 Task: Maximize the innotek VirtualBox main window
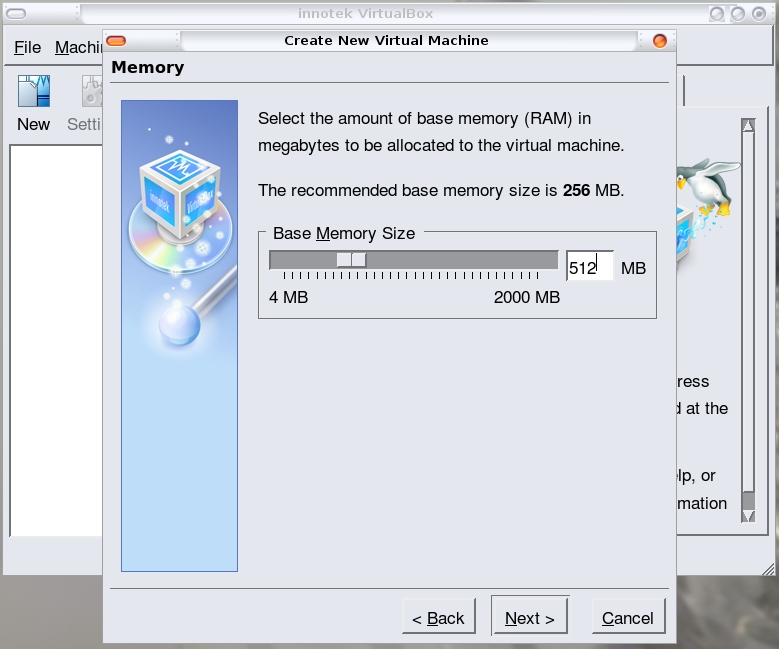(x=739, y=14)
